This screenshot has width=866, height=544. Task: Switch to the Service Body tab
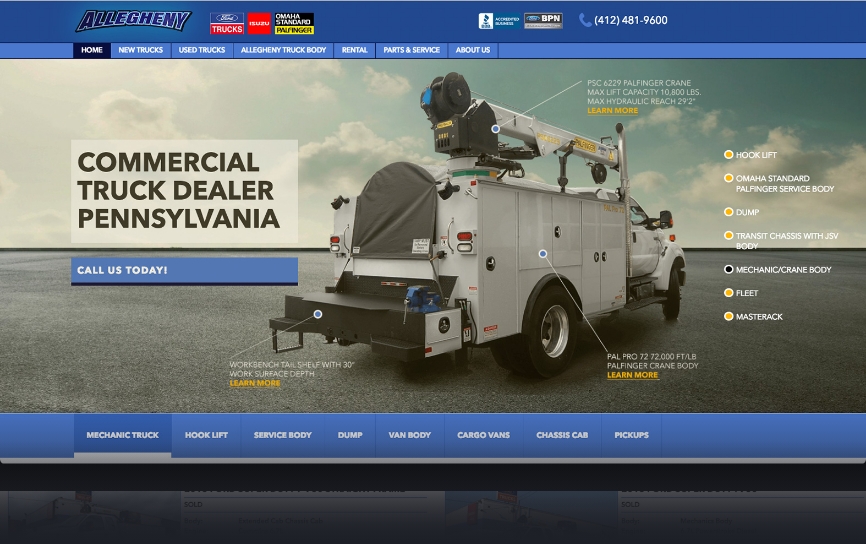coord(283,435)
